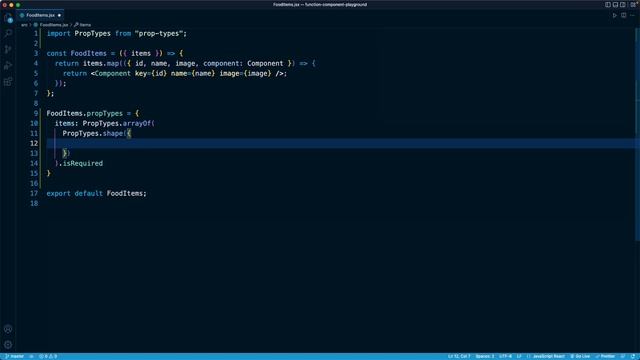Click key={id} attribute on line 5
The image size is (640, 360).
(x=151, y=73)
